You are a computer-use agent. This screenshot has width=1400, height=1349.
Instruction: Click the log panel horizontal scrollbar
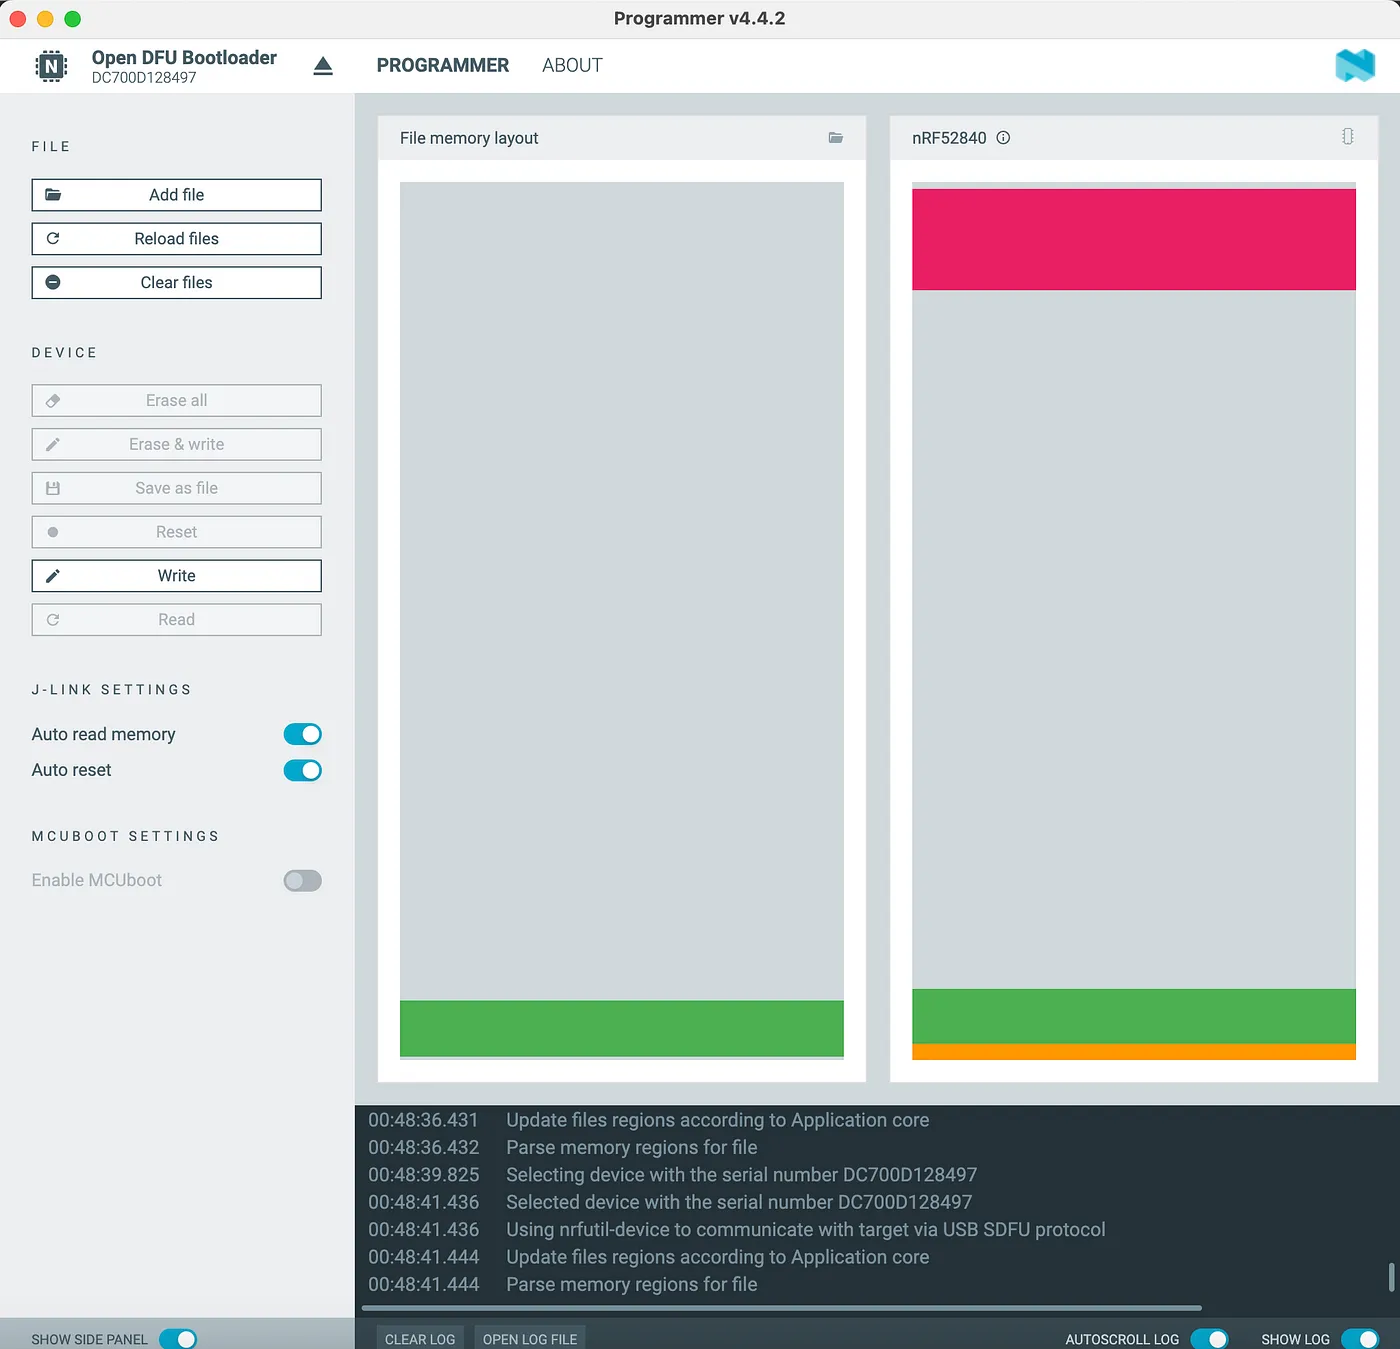[x=782, y=1307]
